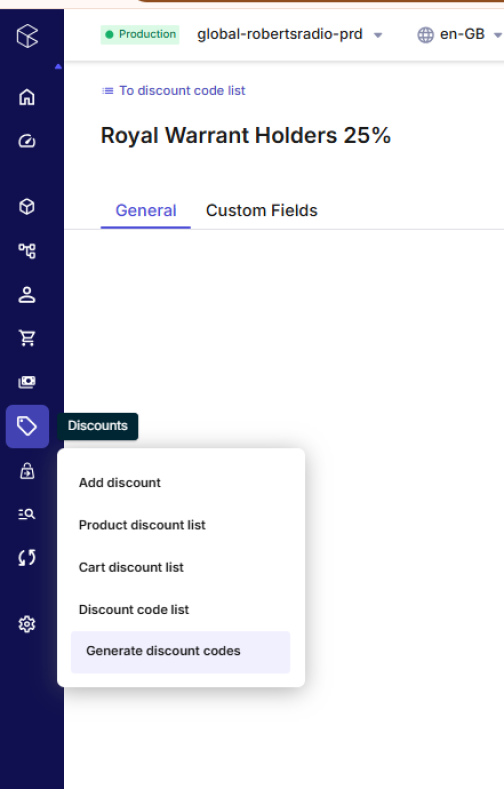Select Cart discount list menu item
The height and width of the screenshot is (789, 504).
click(131, 567)
